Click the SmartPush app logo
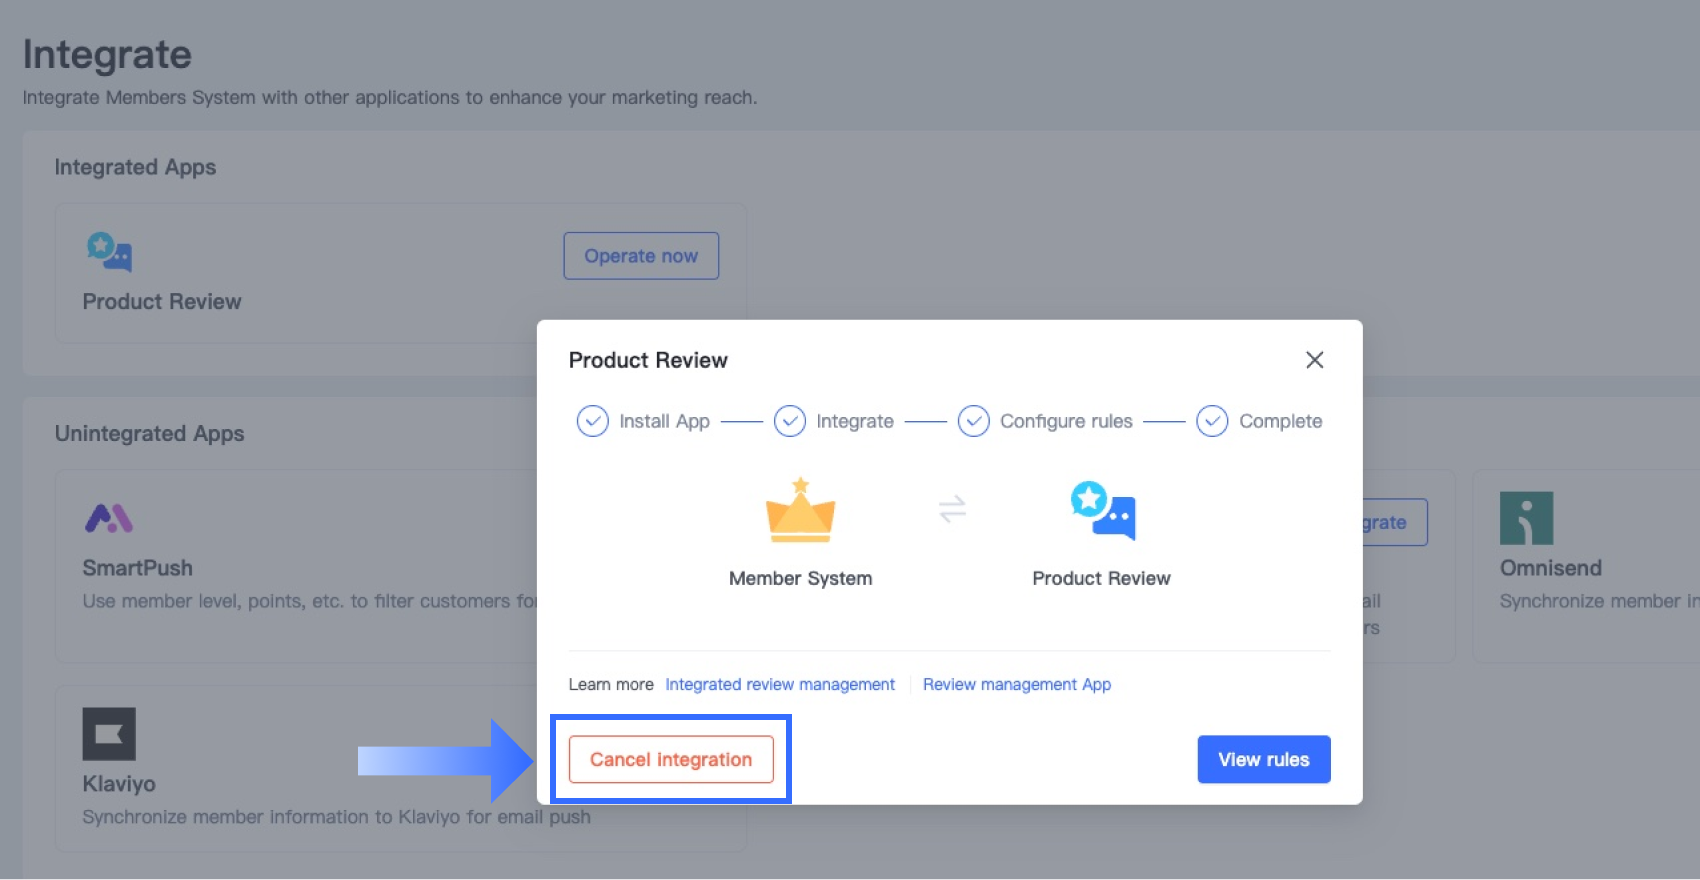Viewport: 1700px width, 880px height. click(109, 518)
